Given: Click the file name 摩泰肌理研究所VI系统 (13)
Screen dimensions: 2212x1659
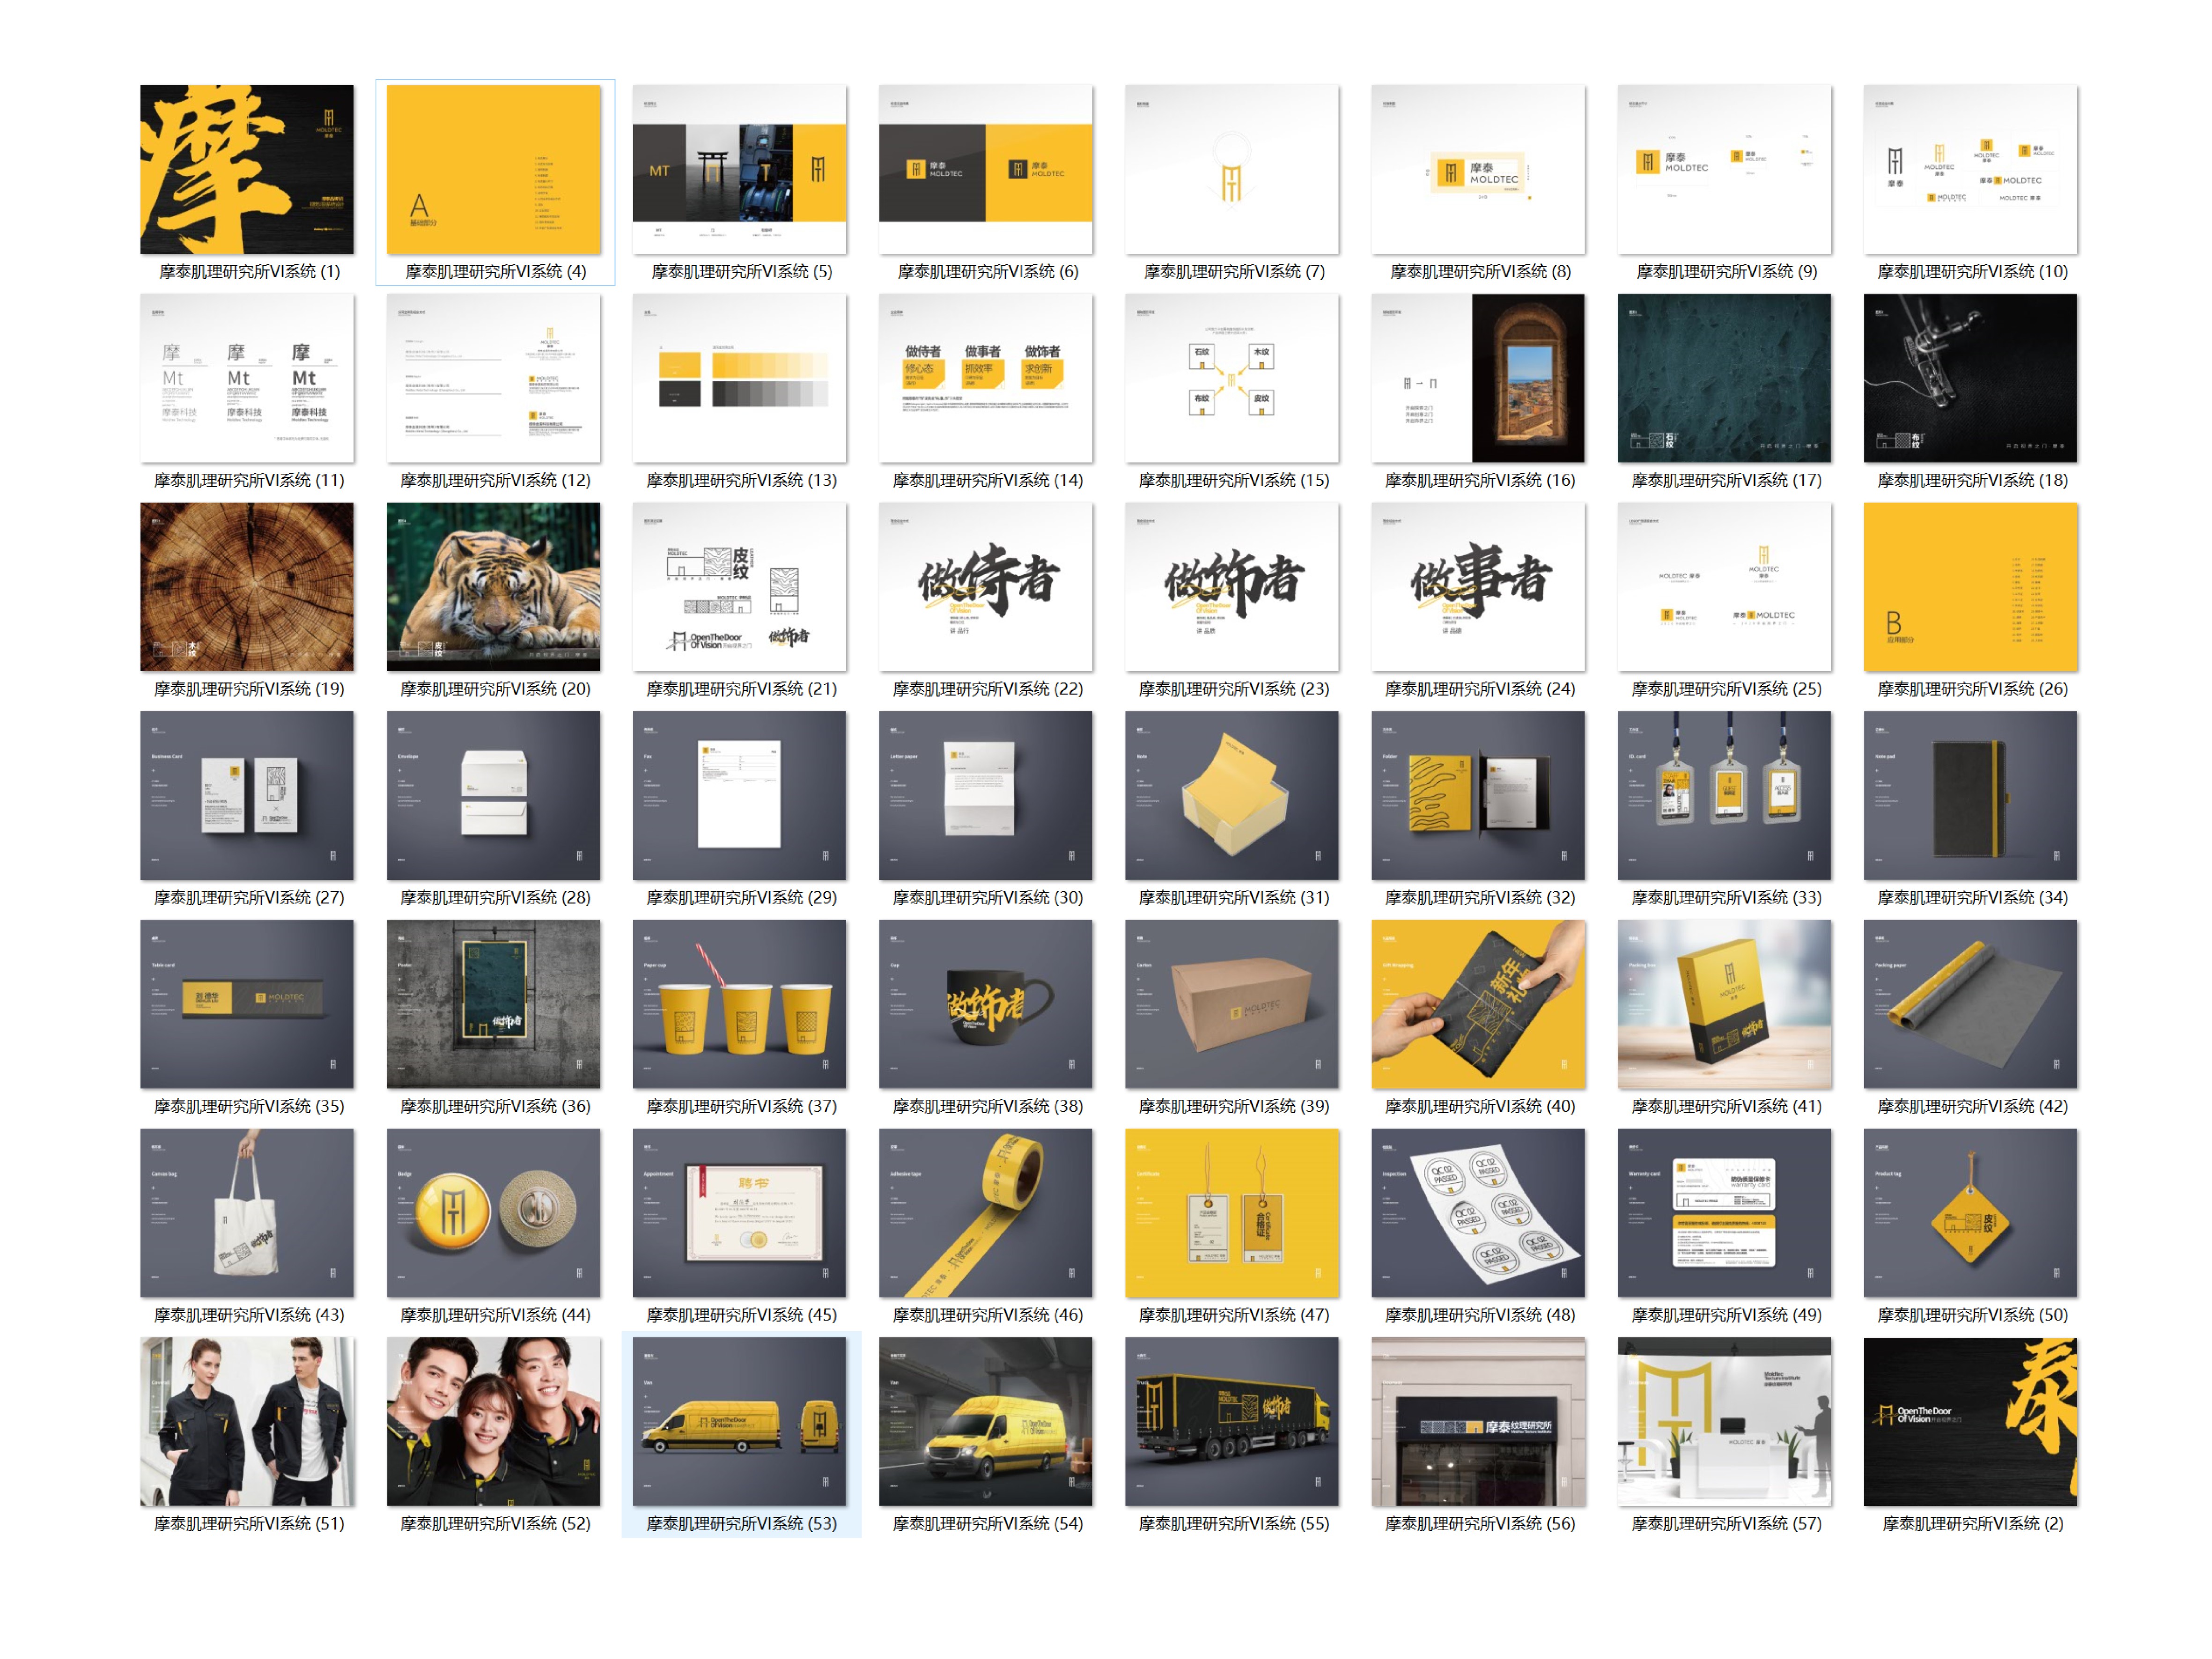Looking at the screenshot, I should pos(741,481).
